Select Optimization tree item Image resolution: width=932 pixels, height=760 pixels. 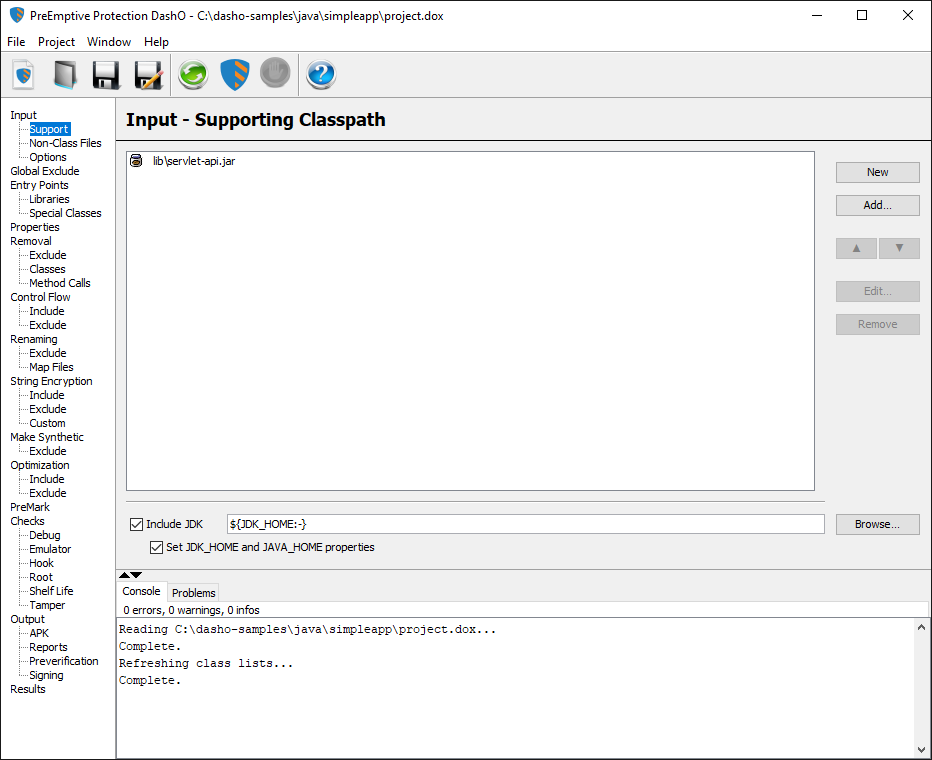click(x=40, y=465)
